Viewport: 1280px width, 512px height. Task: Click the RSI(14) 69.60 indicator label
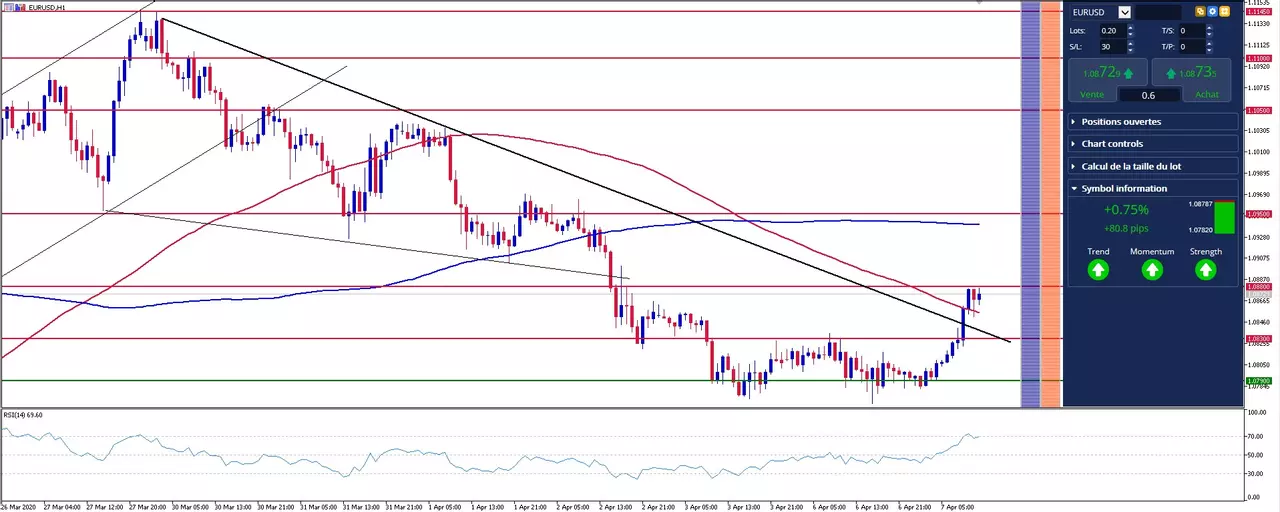click(22, 414)
